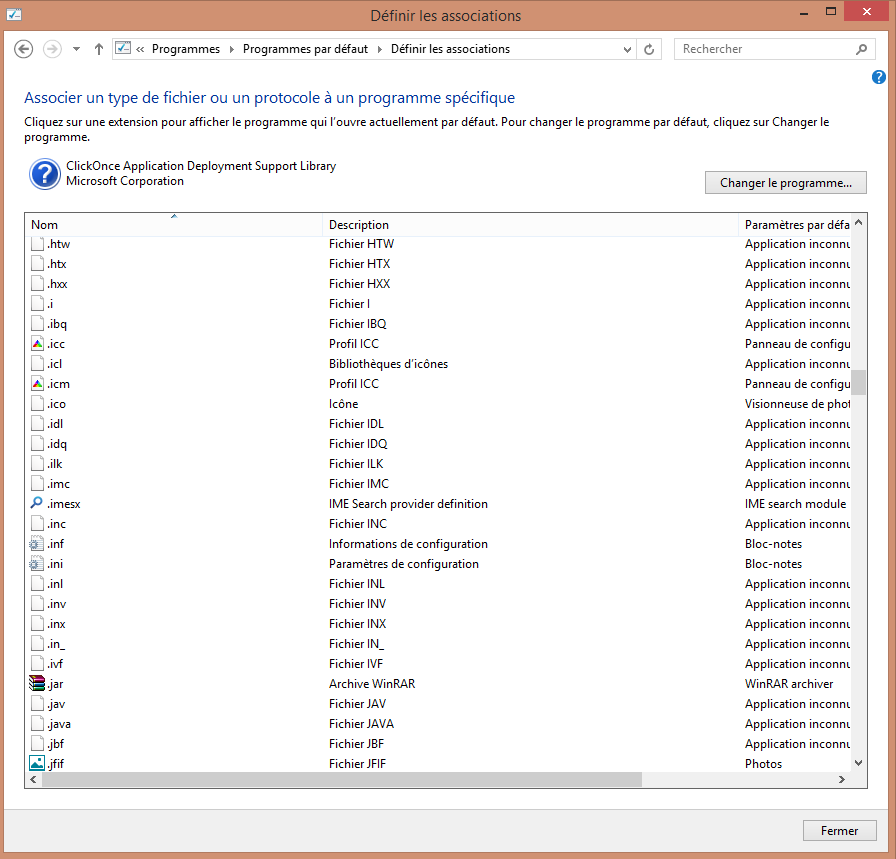
Task: Select the .in_ extension row
Action: [438, 644]
